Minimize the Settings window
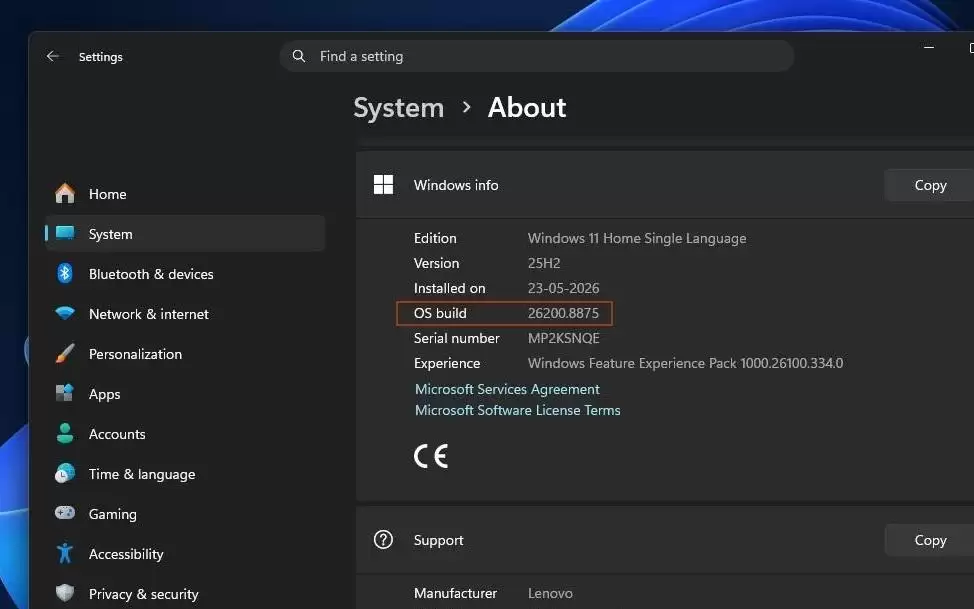The height and width of the screenshot is (609, 974). click(x=929, y=47)
